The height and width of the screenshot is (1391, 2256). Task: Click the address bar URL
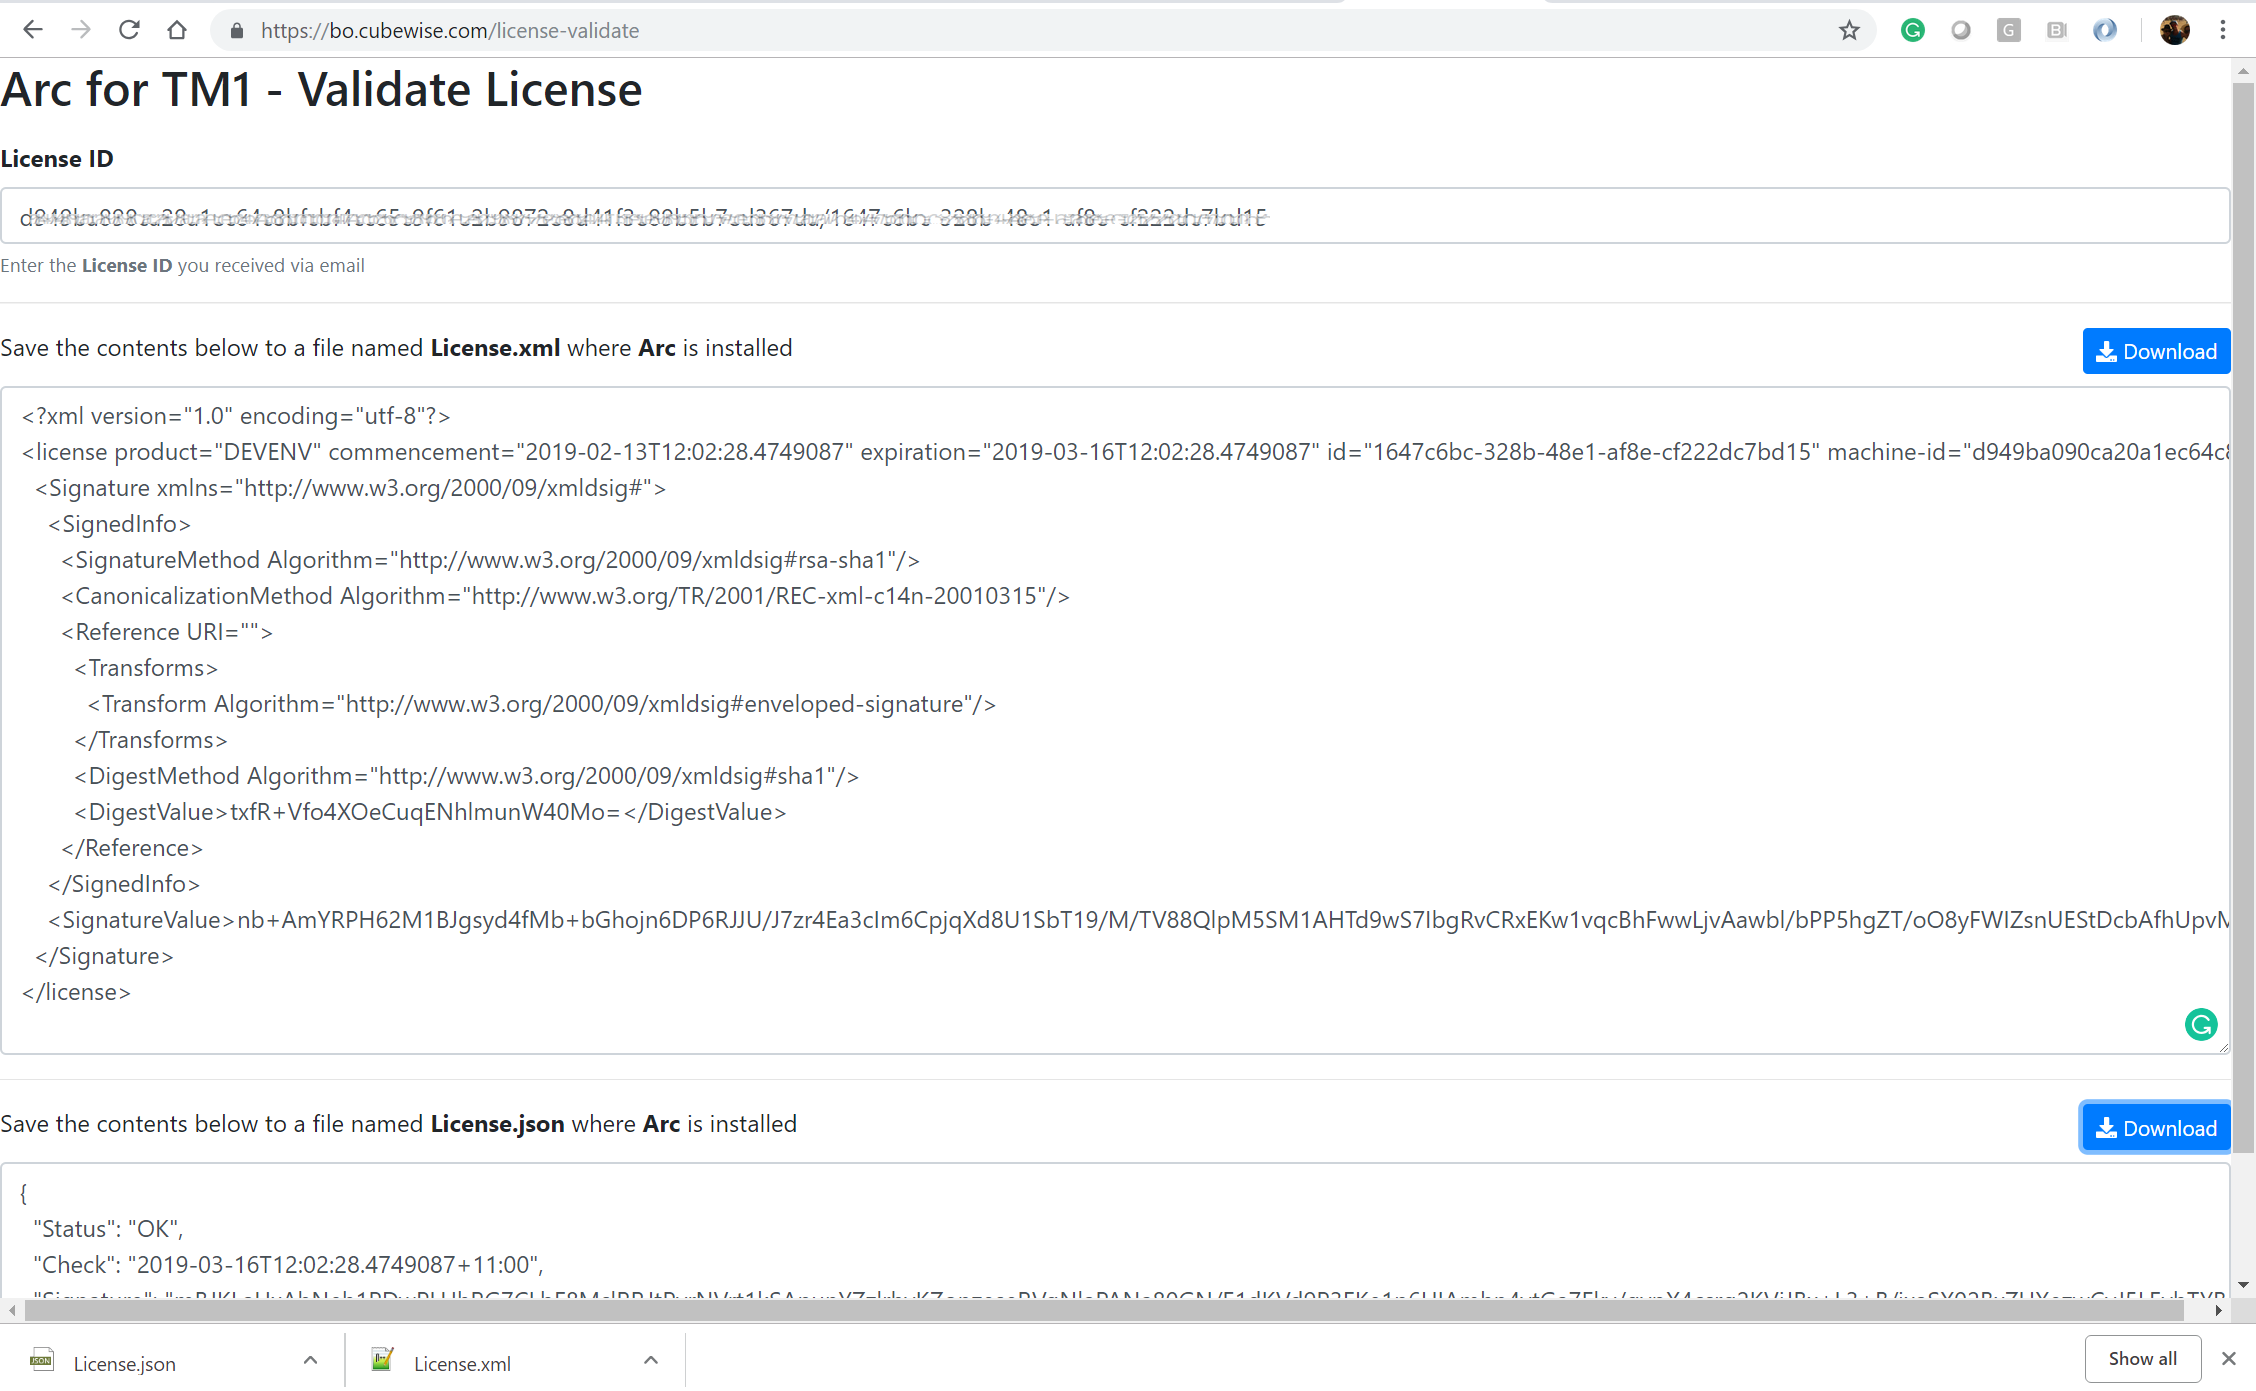[x=450, y=30]
